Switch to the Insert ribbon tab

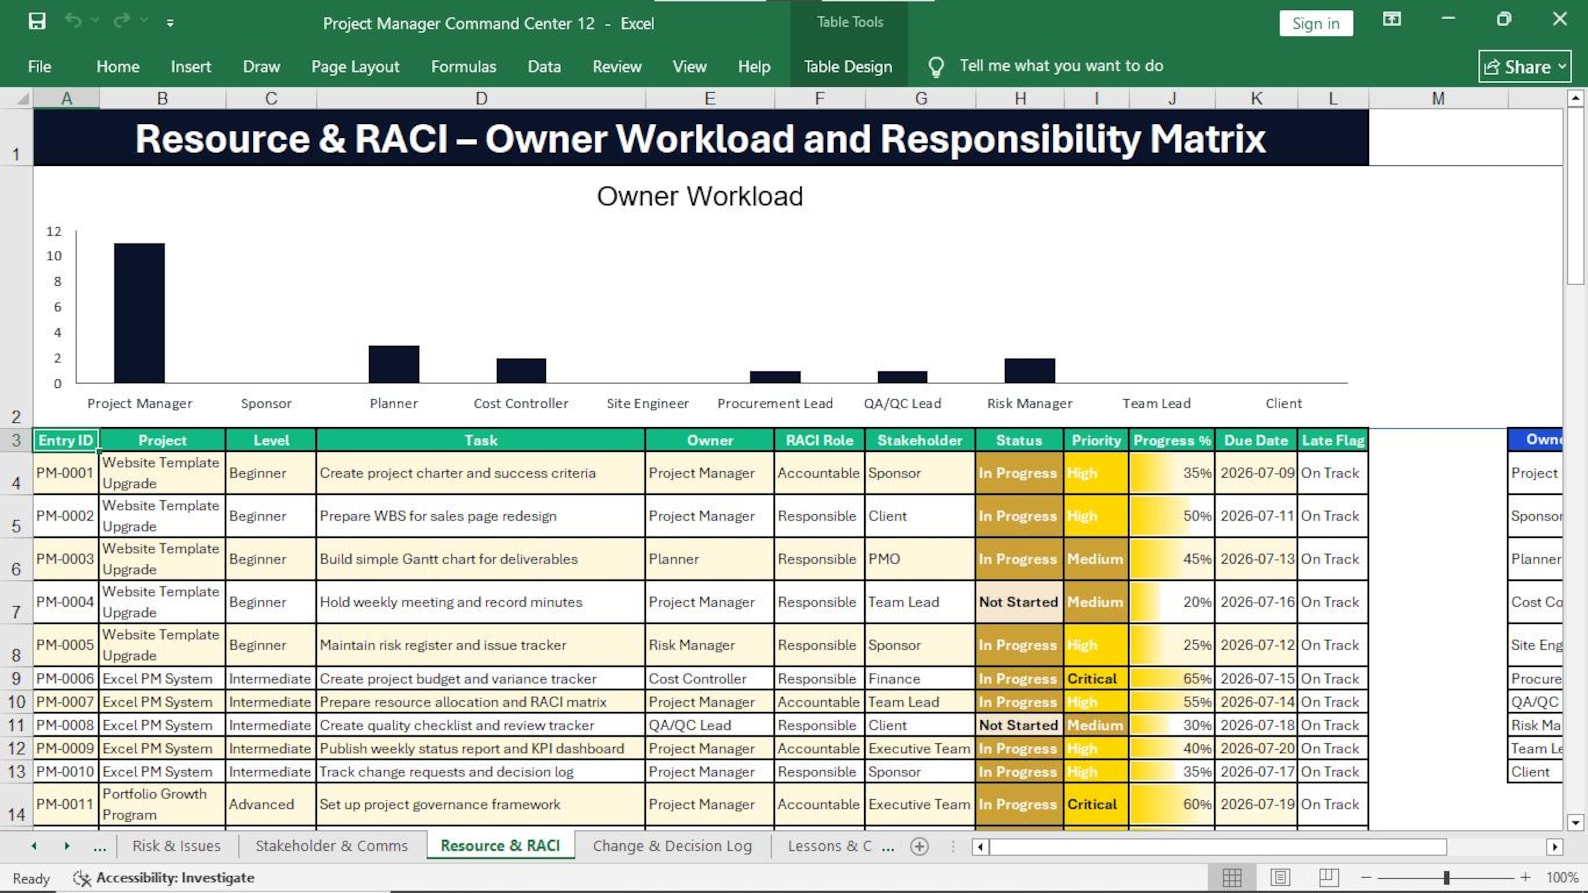click(x=191, y=66)
